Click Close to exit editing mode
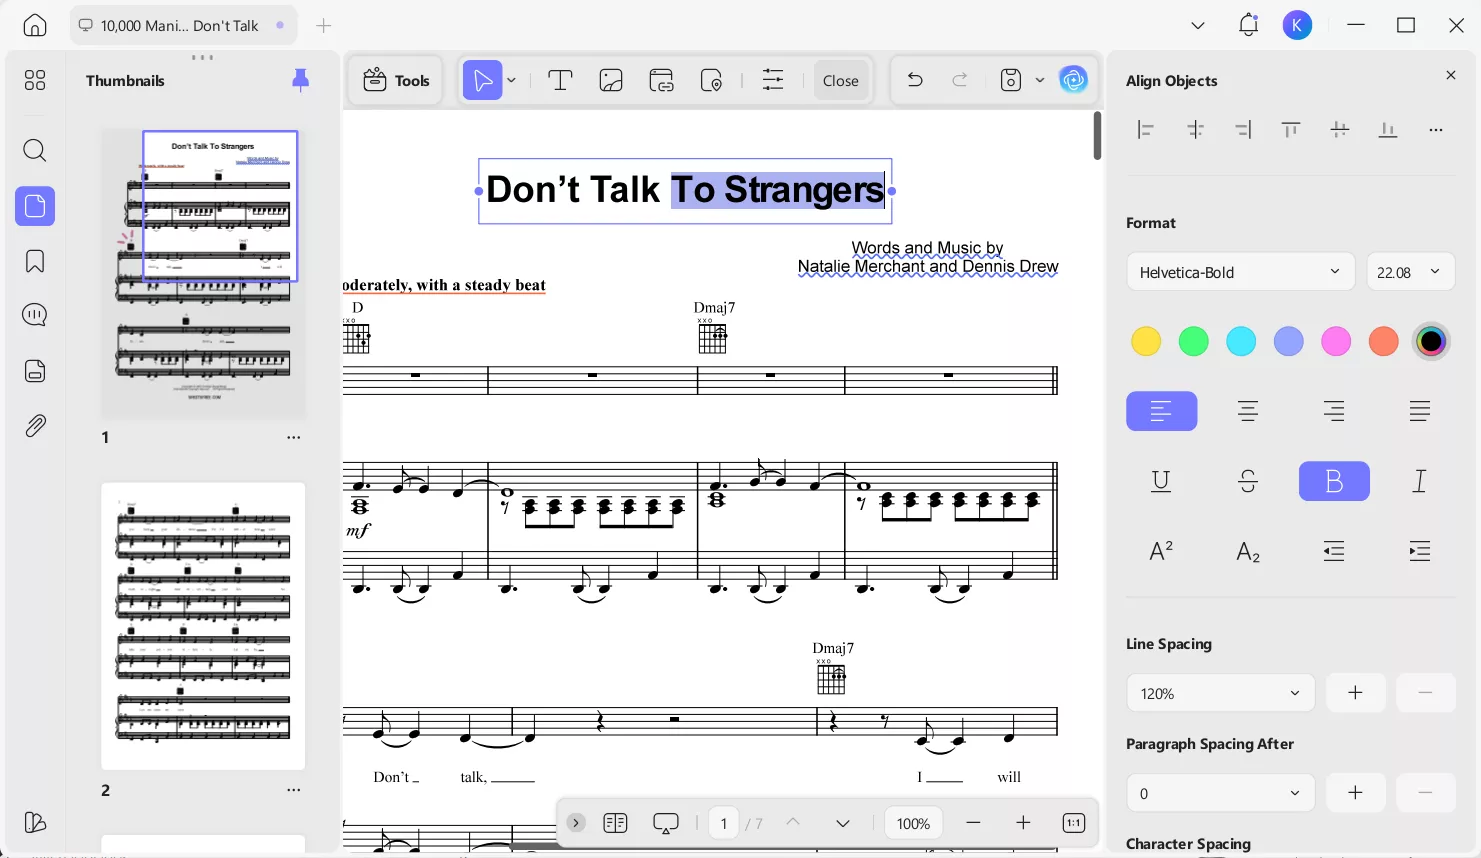This screenshot has width=1481, height=858. tap(840, 80)
